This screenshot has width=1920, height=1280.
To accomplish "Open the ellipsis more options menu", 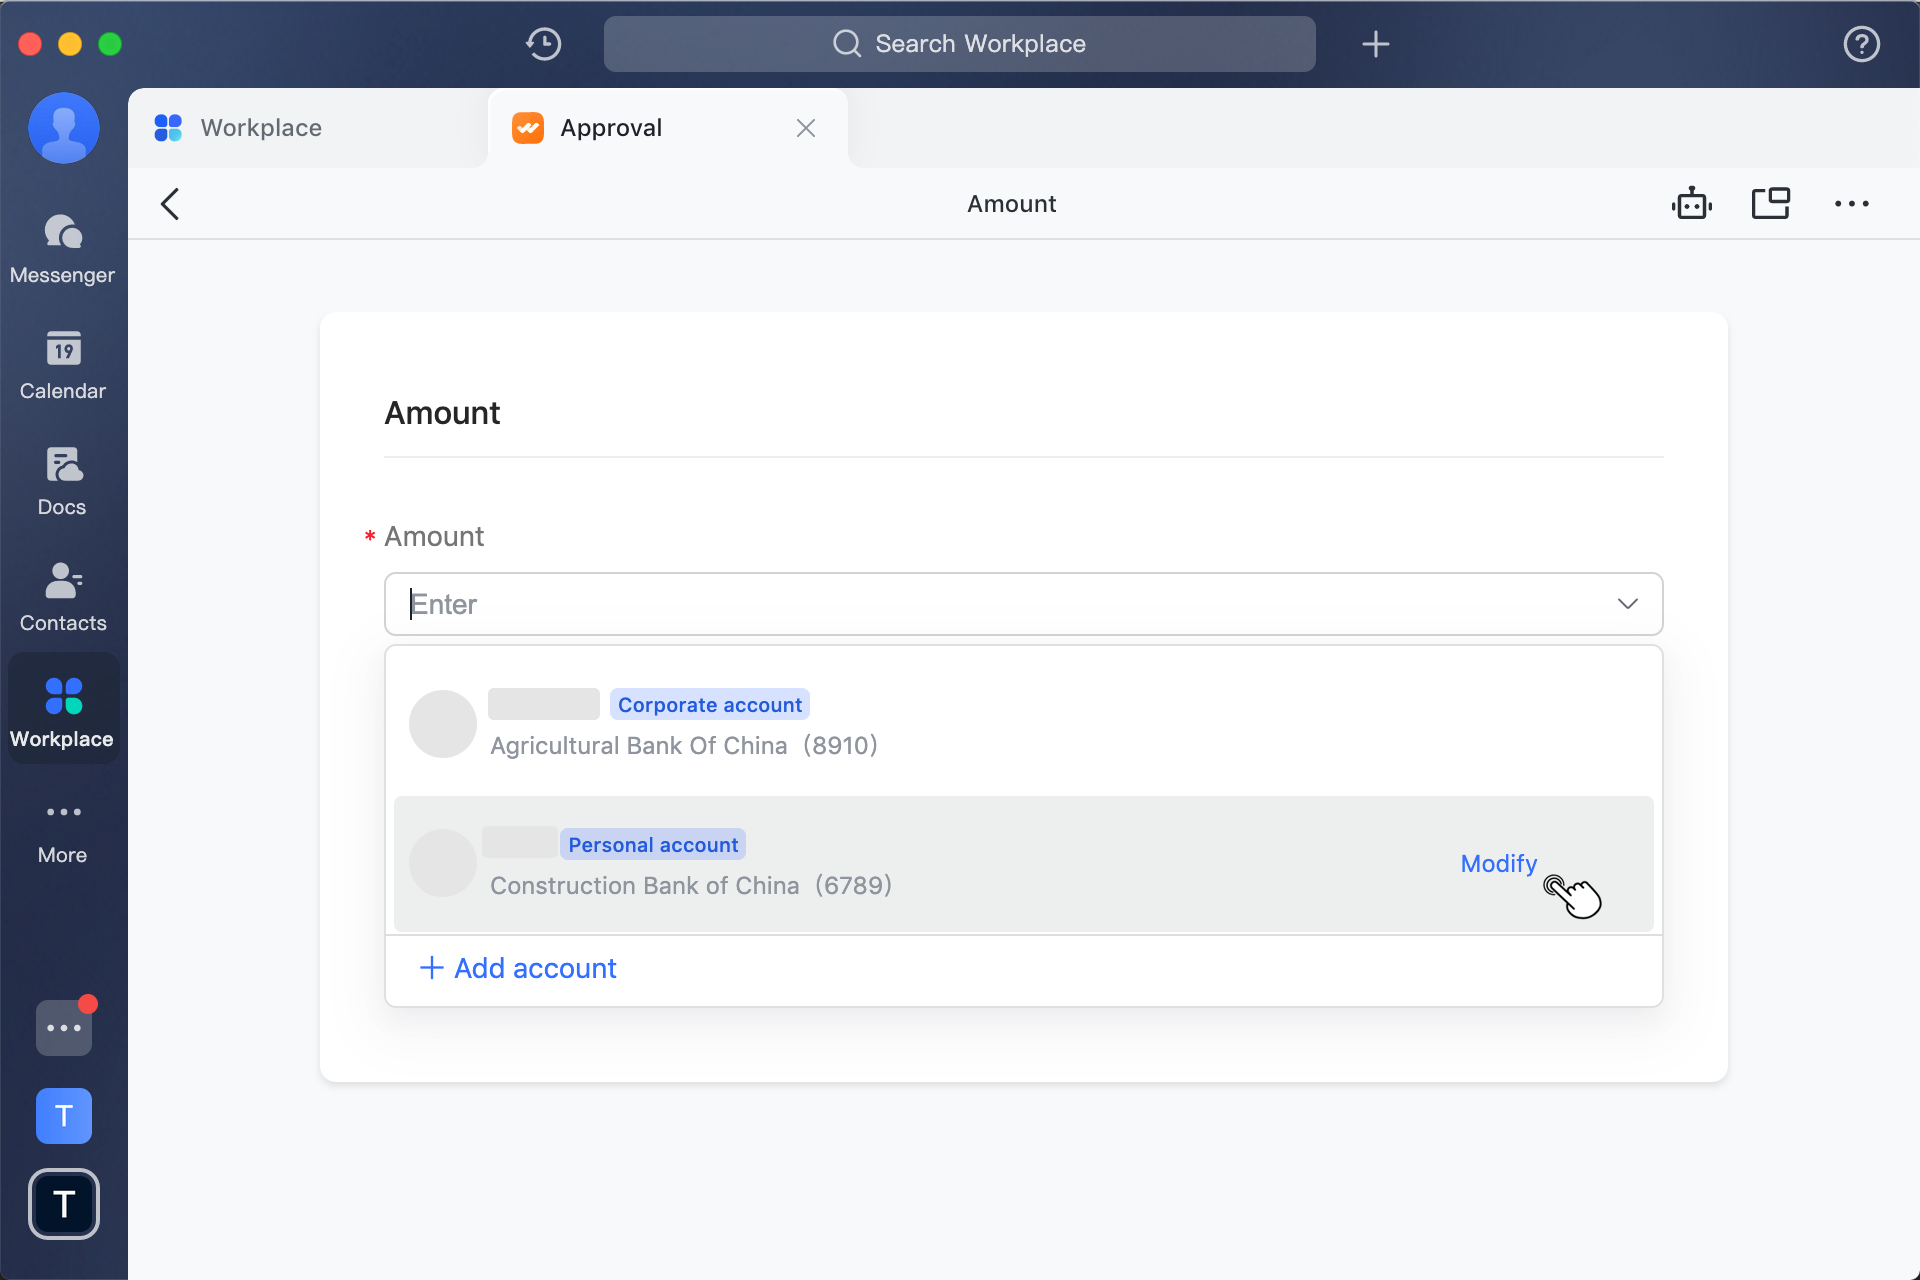I will 1852,203.
